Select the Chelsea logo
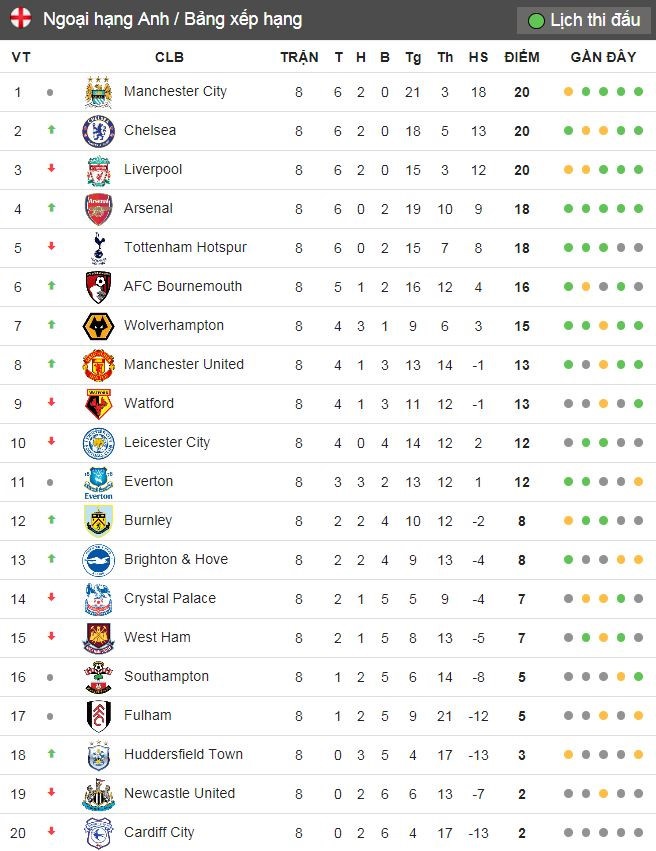Viewport: 656px width, 851px height. (97, 130)
